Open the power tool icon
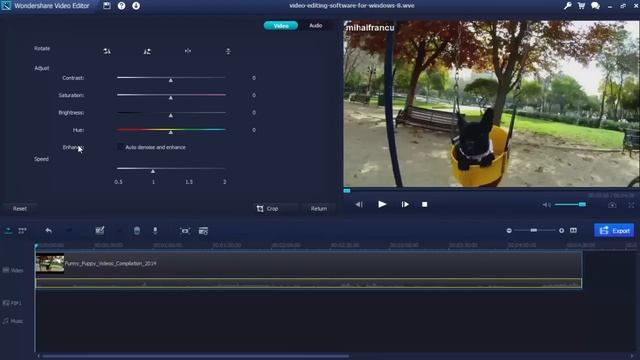The image size is (640, 360). [185, 231]
